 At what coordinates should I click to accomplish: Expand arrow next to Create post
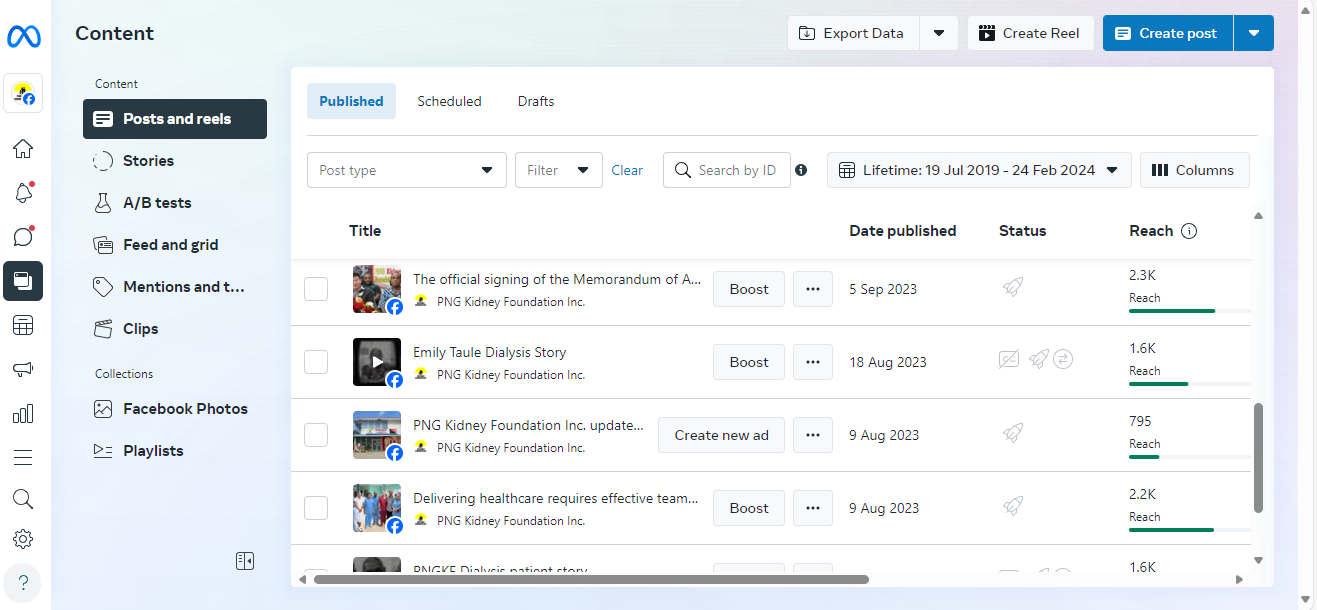(1254, 33)
